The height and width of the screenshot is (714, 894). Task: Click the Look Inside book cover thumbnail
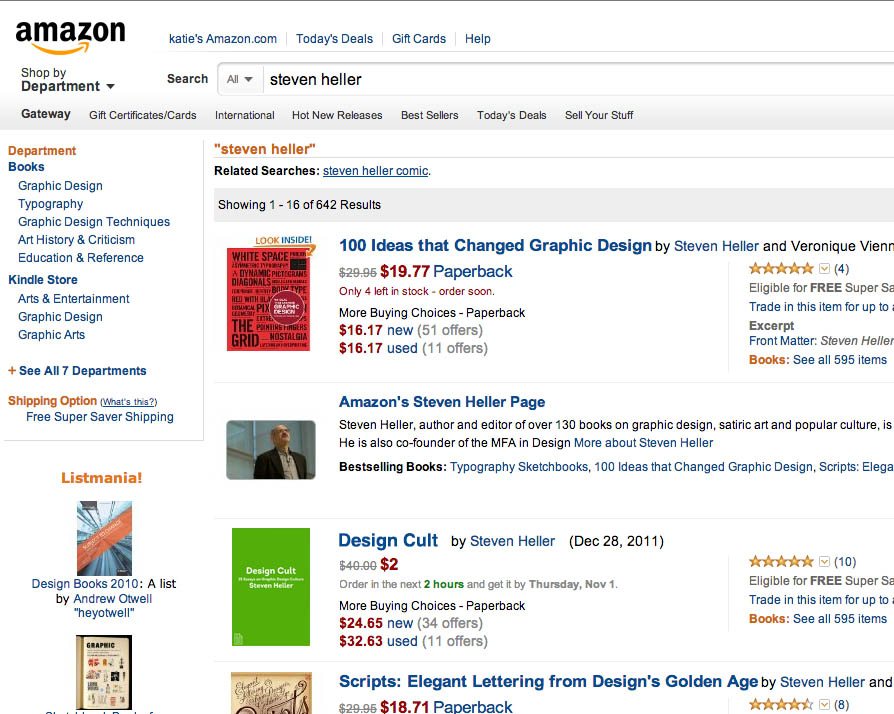tap(269, 298)
